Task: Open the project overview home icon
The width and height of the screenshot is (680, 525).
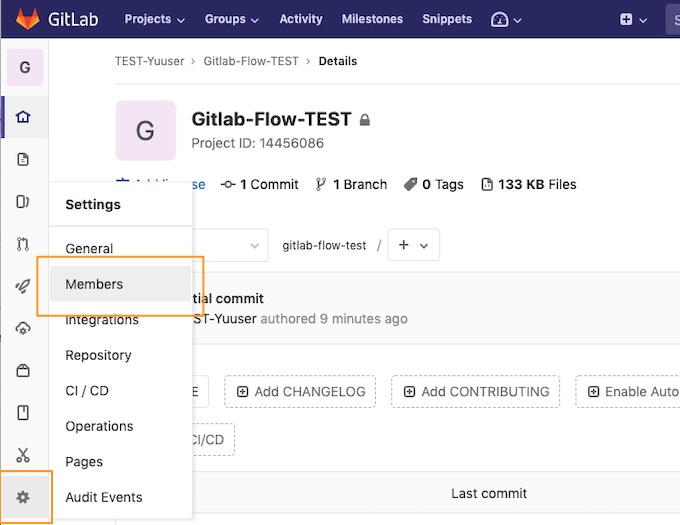Action: tap(23, 117)
